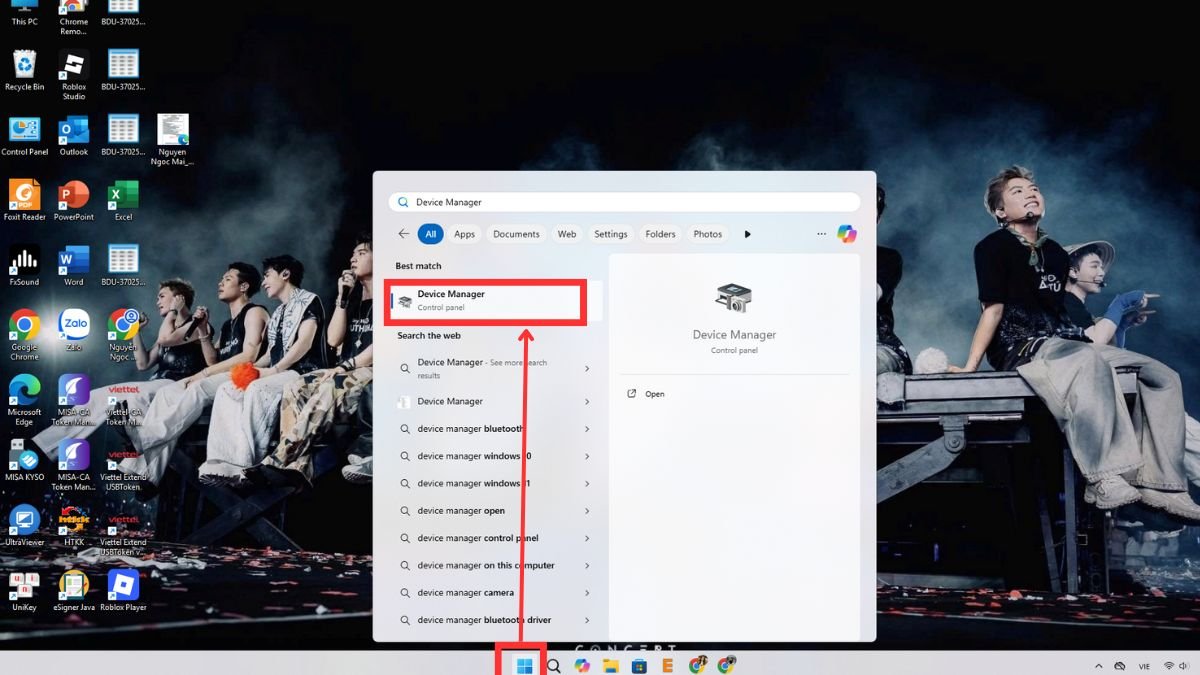Open the HTKK application
1200x675 pixels.
[x=73, y=522]
